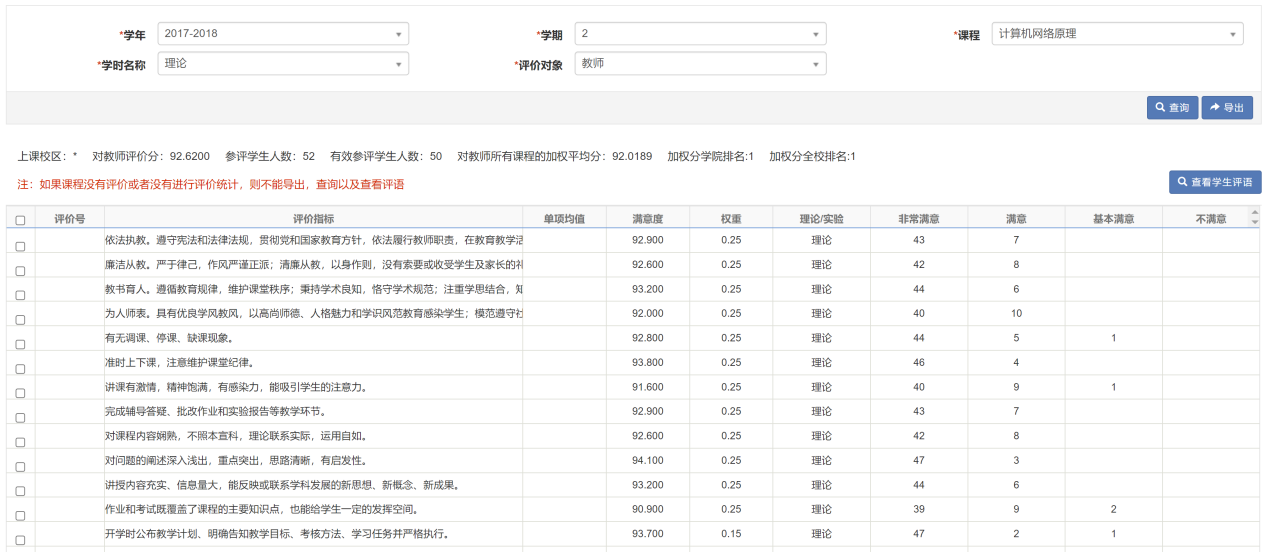Toggle the select-all checkbox in table header

(x=20, y=220)
